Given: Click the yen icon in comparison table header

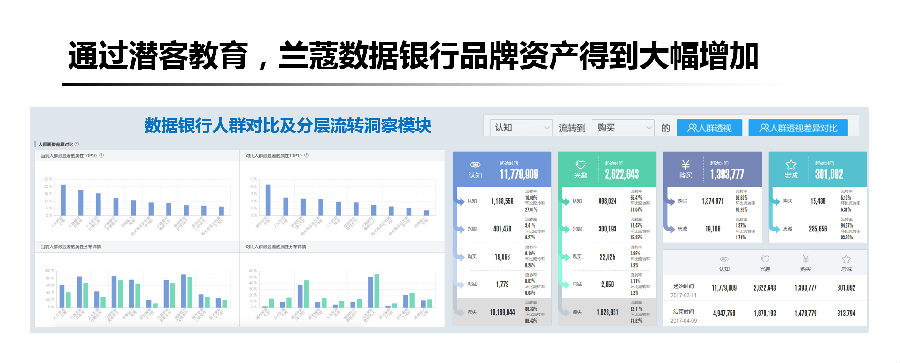Looking at the screenshot, I should pyautogui.click(x=805, y=259).
